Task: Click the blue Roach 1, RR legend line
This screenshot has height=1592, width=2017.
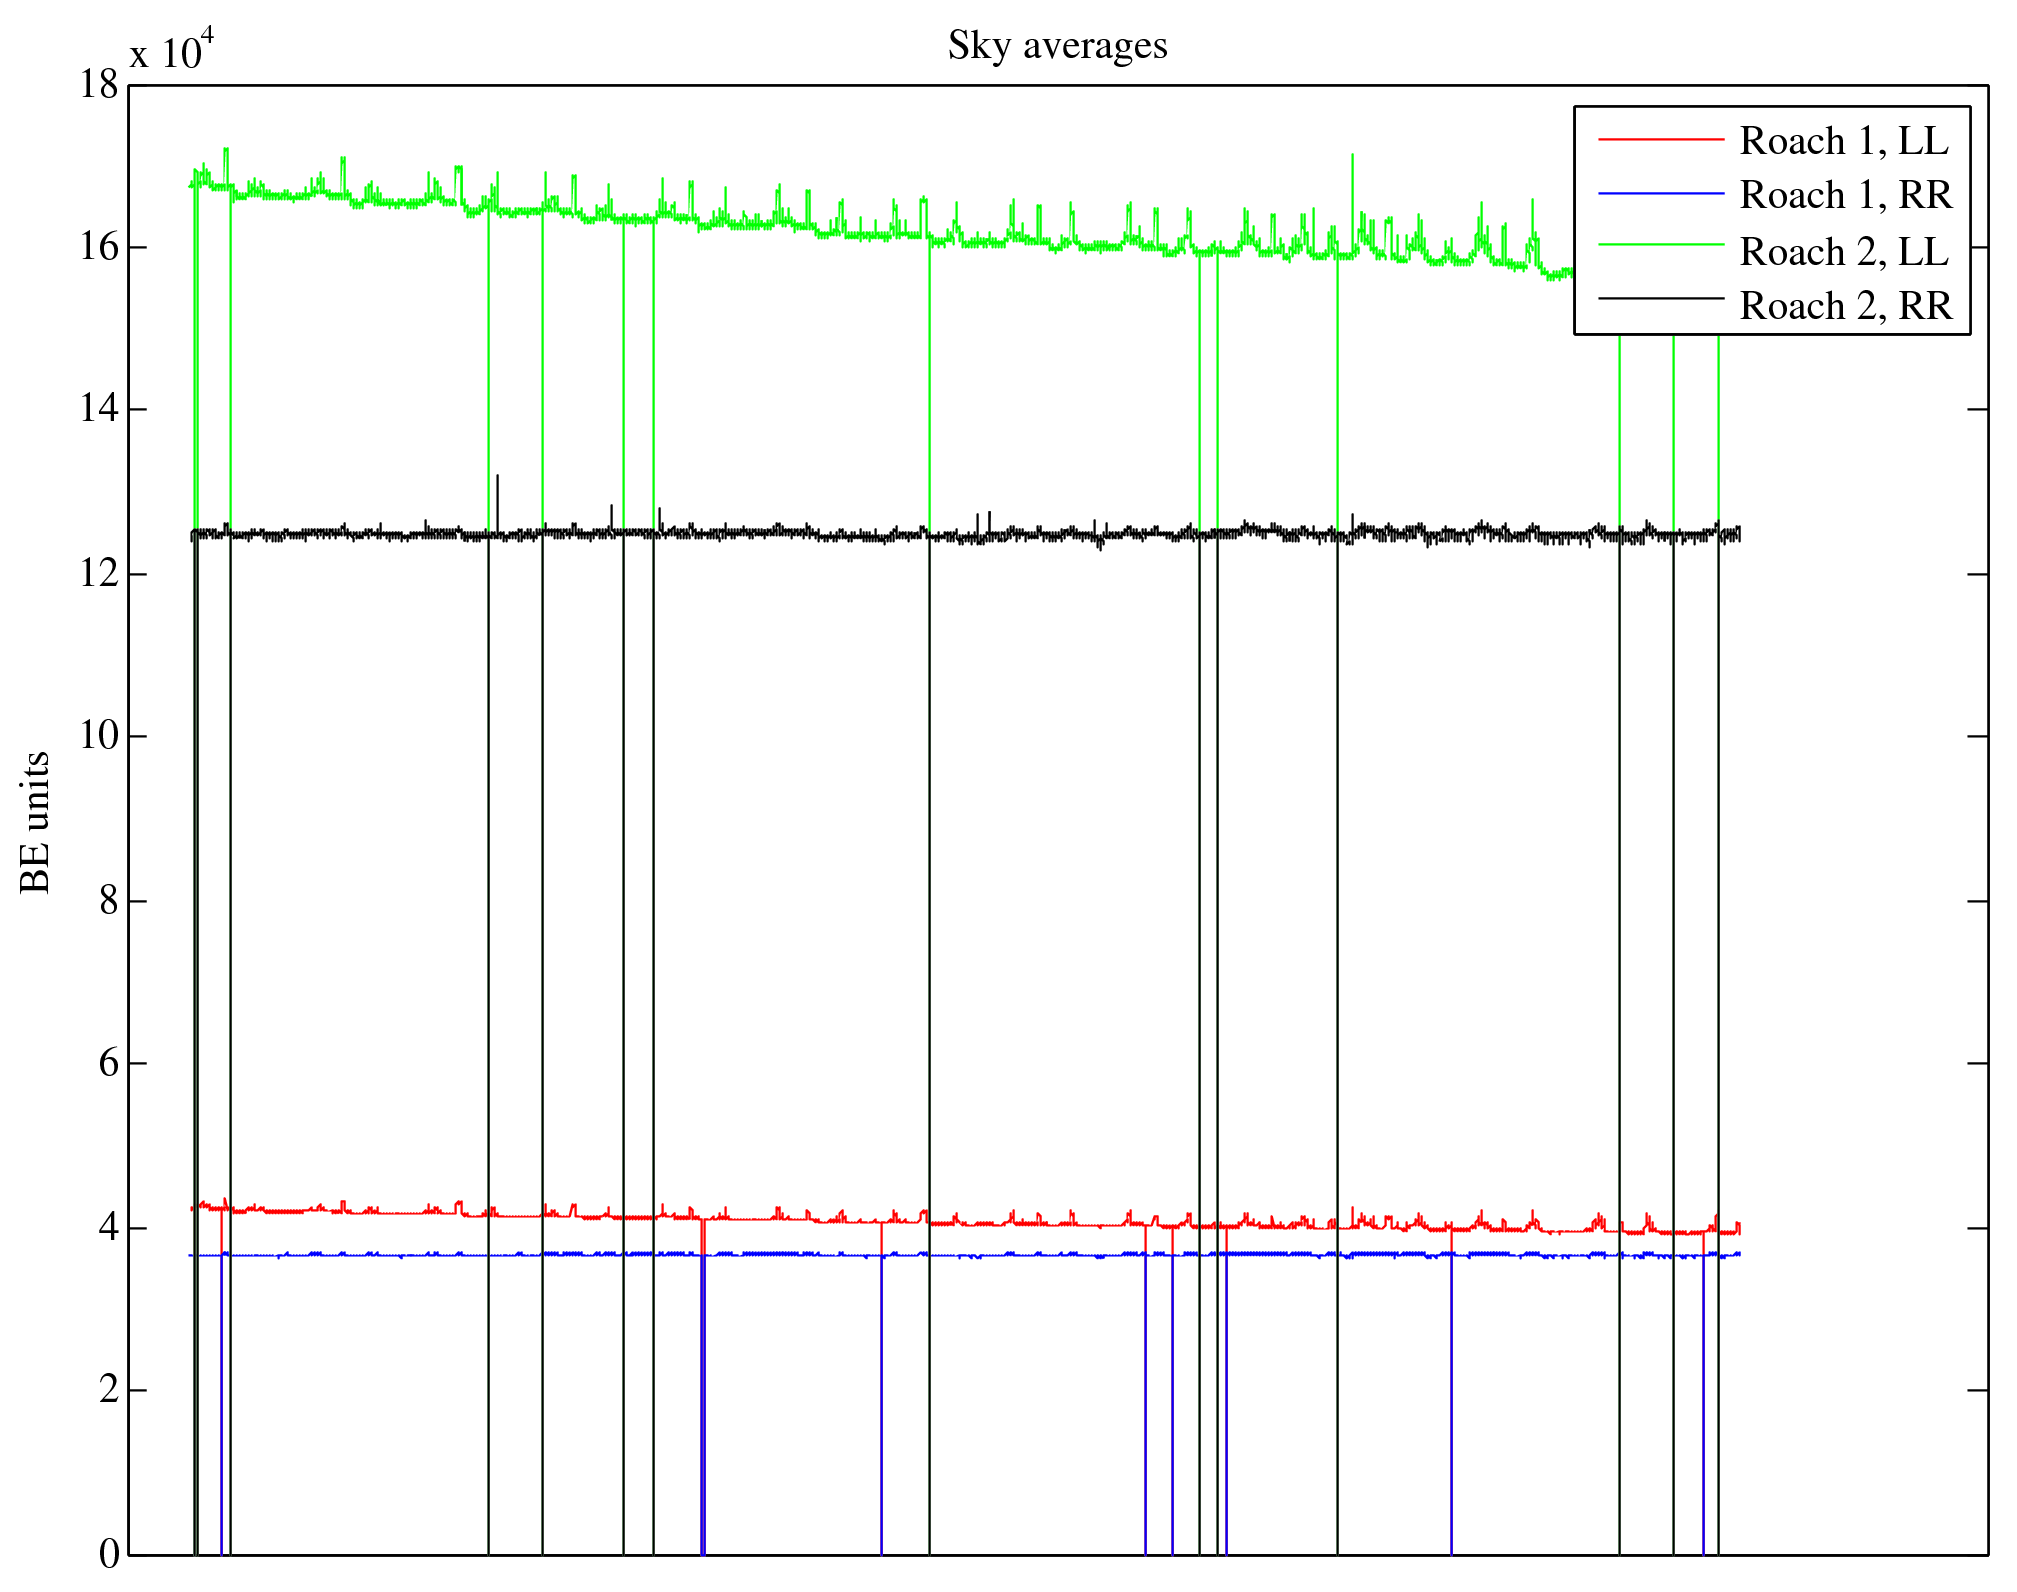Action: tap(1661, 193)
